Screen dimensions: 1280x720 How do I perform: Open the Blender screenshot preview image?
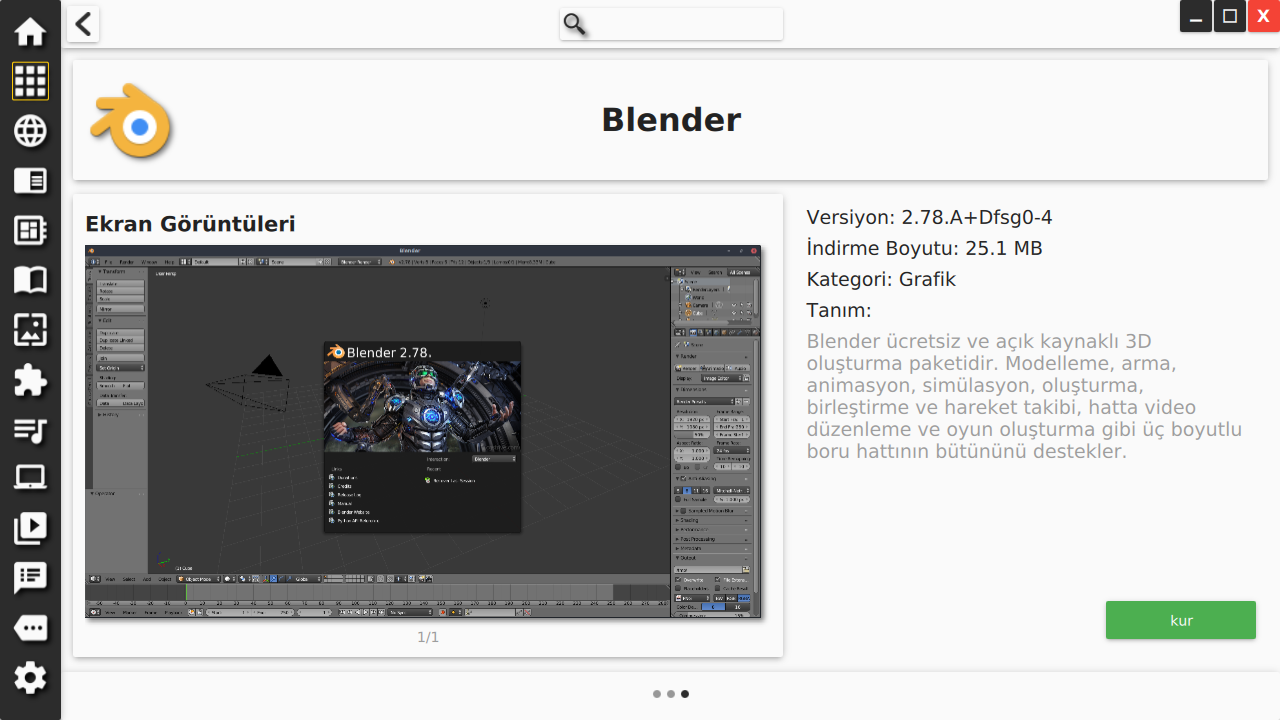pos(423,431)
